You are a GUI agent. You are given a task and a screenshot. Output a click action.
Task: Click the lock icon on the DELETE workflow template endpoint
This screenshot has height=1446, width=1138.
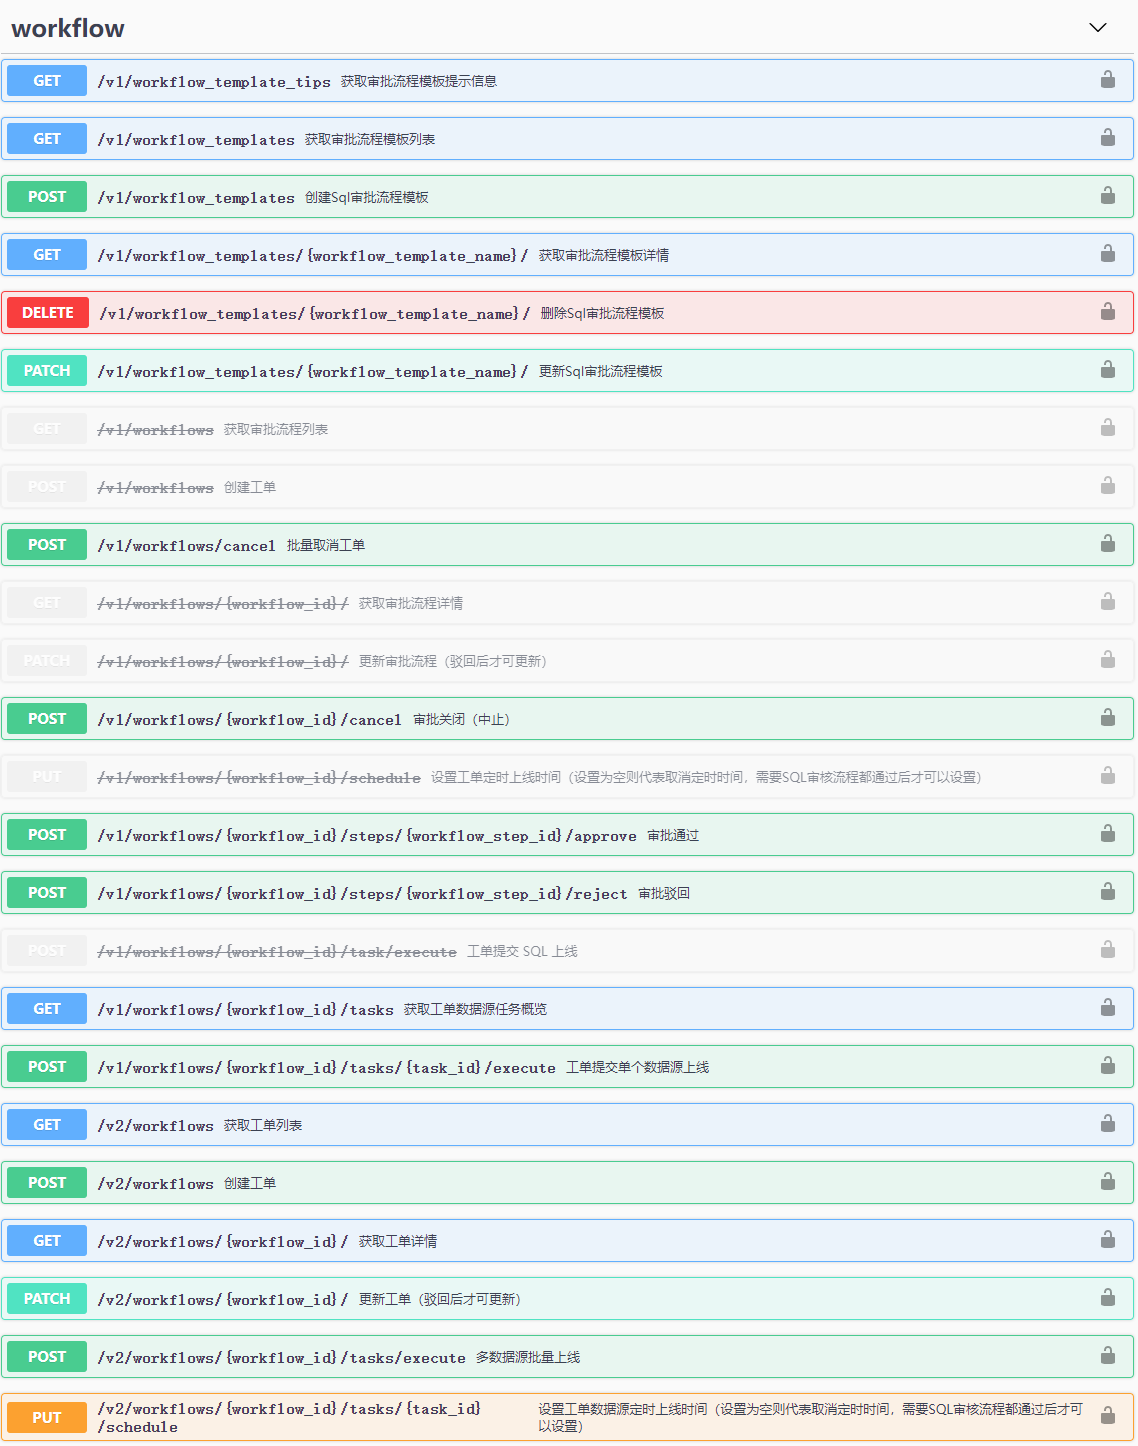1108,312
